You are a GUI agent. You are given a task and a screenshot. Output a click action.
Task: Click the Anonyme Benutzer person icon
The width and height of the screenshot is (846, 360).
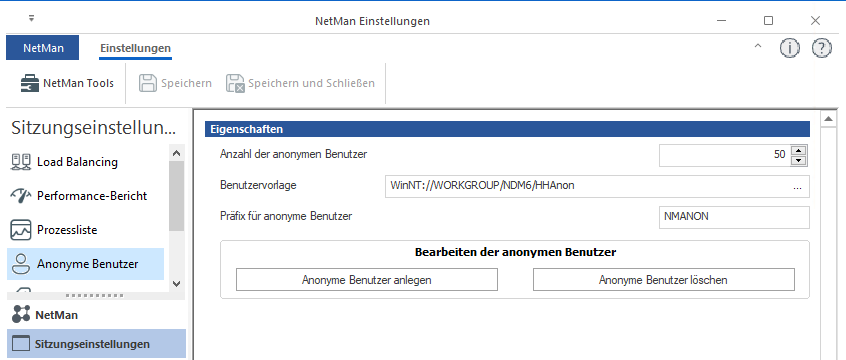(21, 264)
